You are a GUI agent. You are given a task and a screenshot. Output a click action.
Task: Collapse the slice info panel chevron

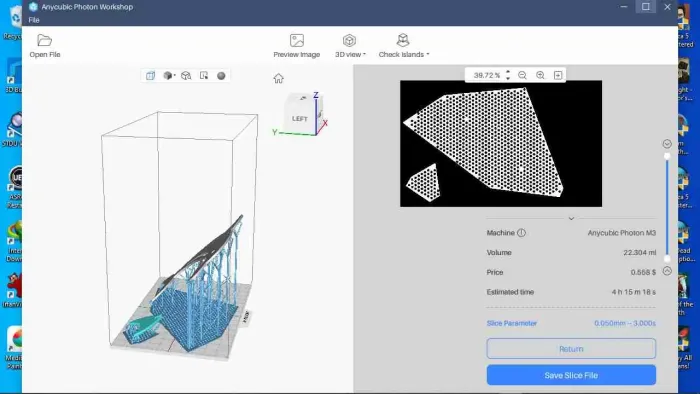[x=571, y=219]
